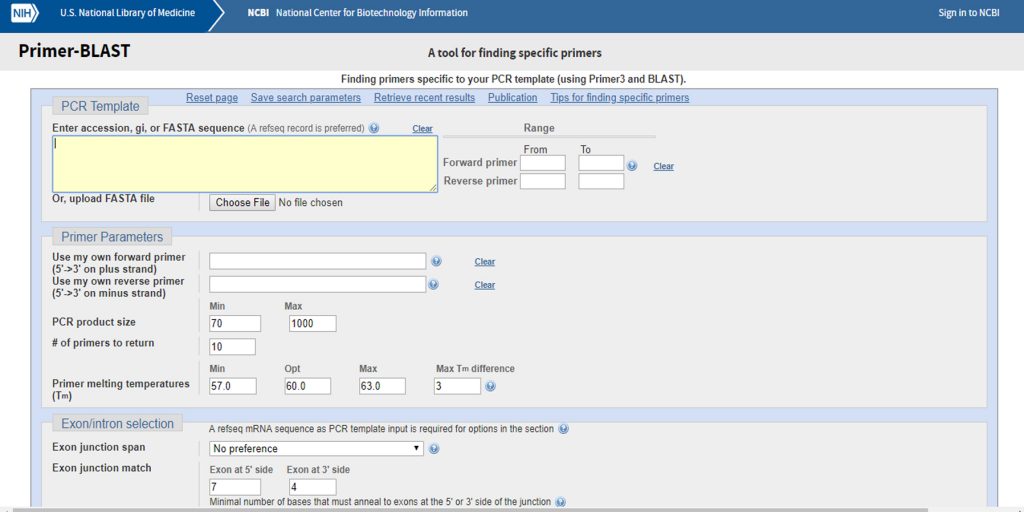Screen dimensions: 1024x512
Task: Click melting temperature Min field
Action: (x=232, y=386)
